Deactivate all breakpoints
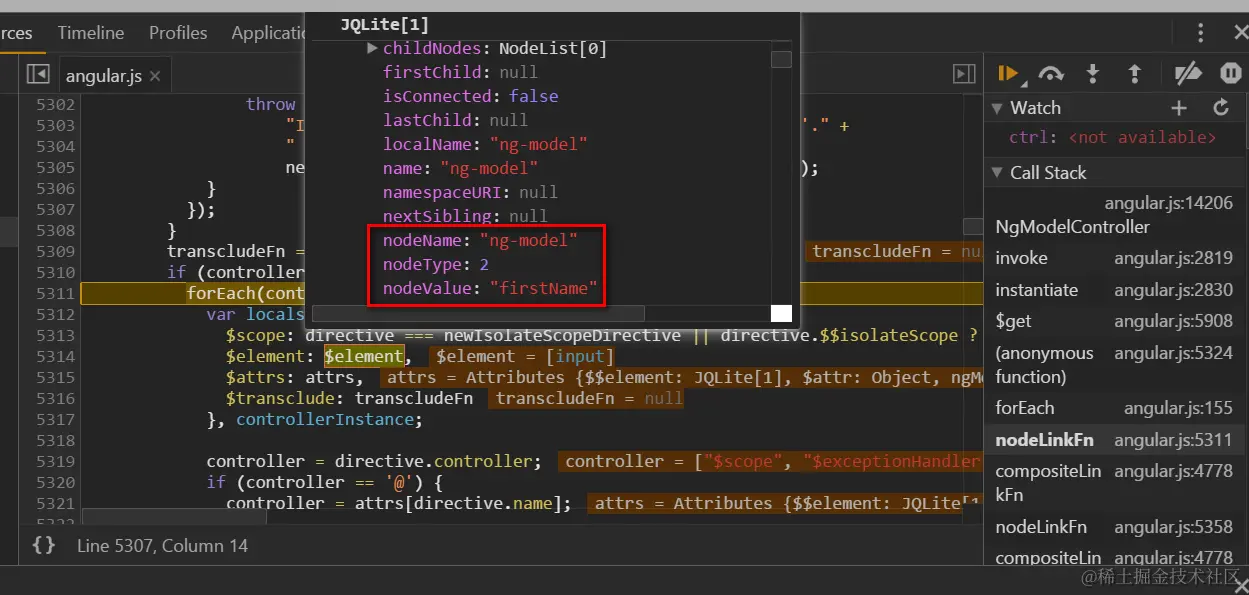Screen dimensions: 1249x595 pos(1187,73)
